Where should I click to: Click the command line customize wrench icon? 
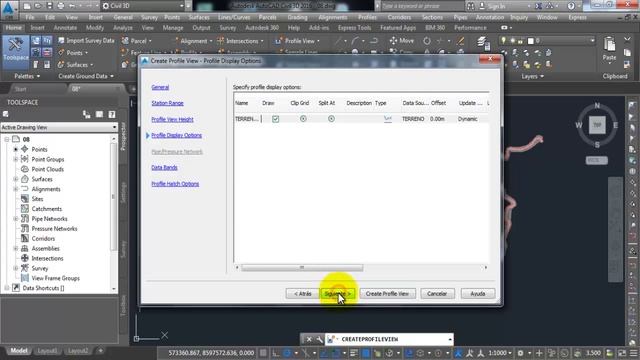click(319, 339)
